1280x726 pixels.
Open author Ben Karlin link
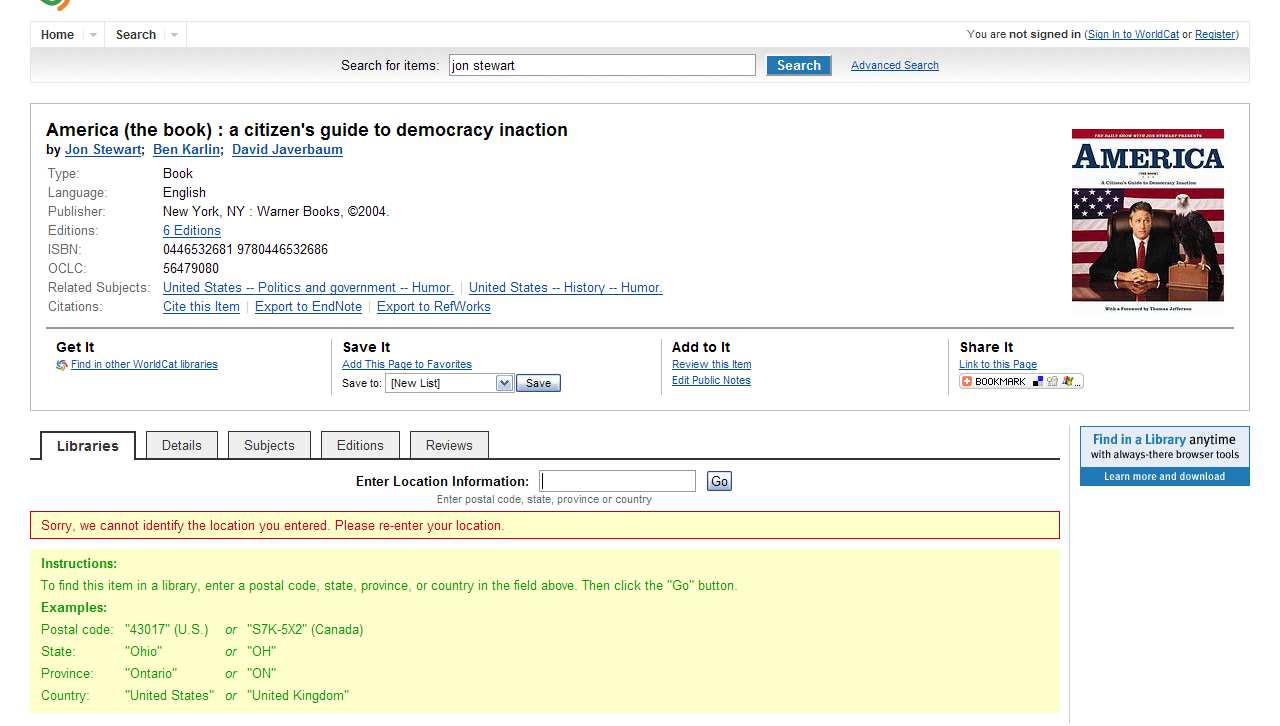point(187,150)
